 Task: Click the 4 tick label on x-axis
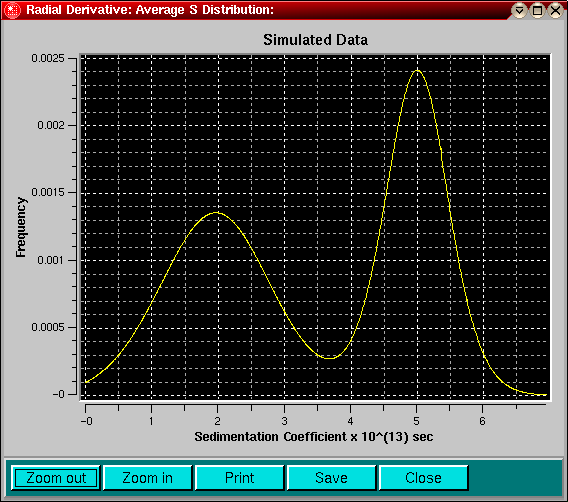coord(350,421)
